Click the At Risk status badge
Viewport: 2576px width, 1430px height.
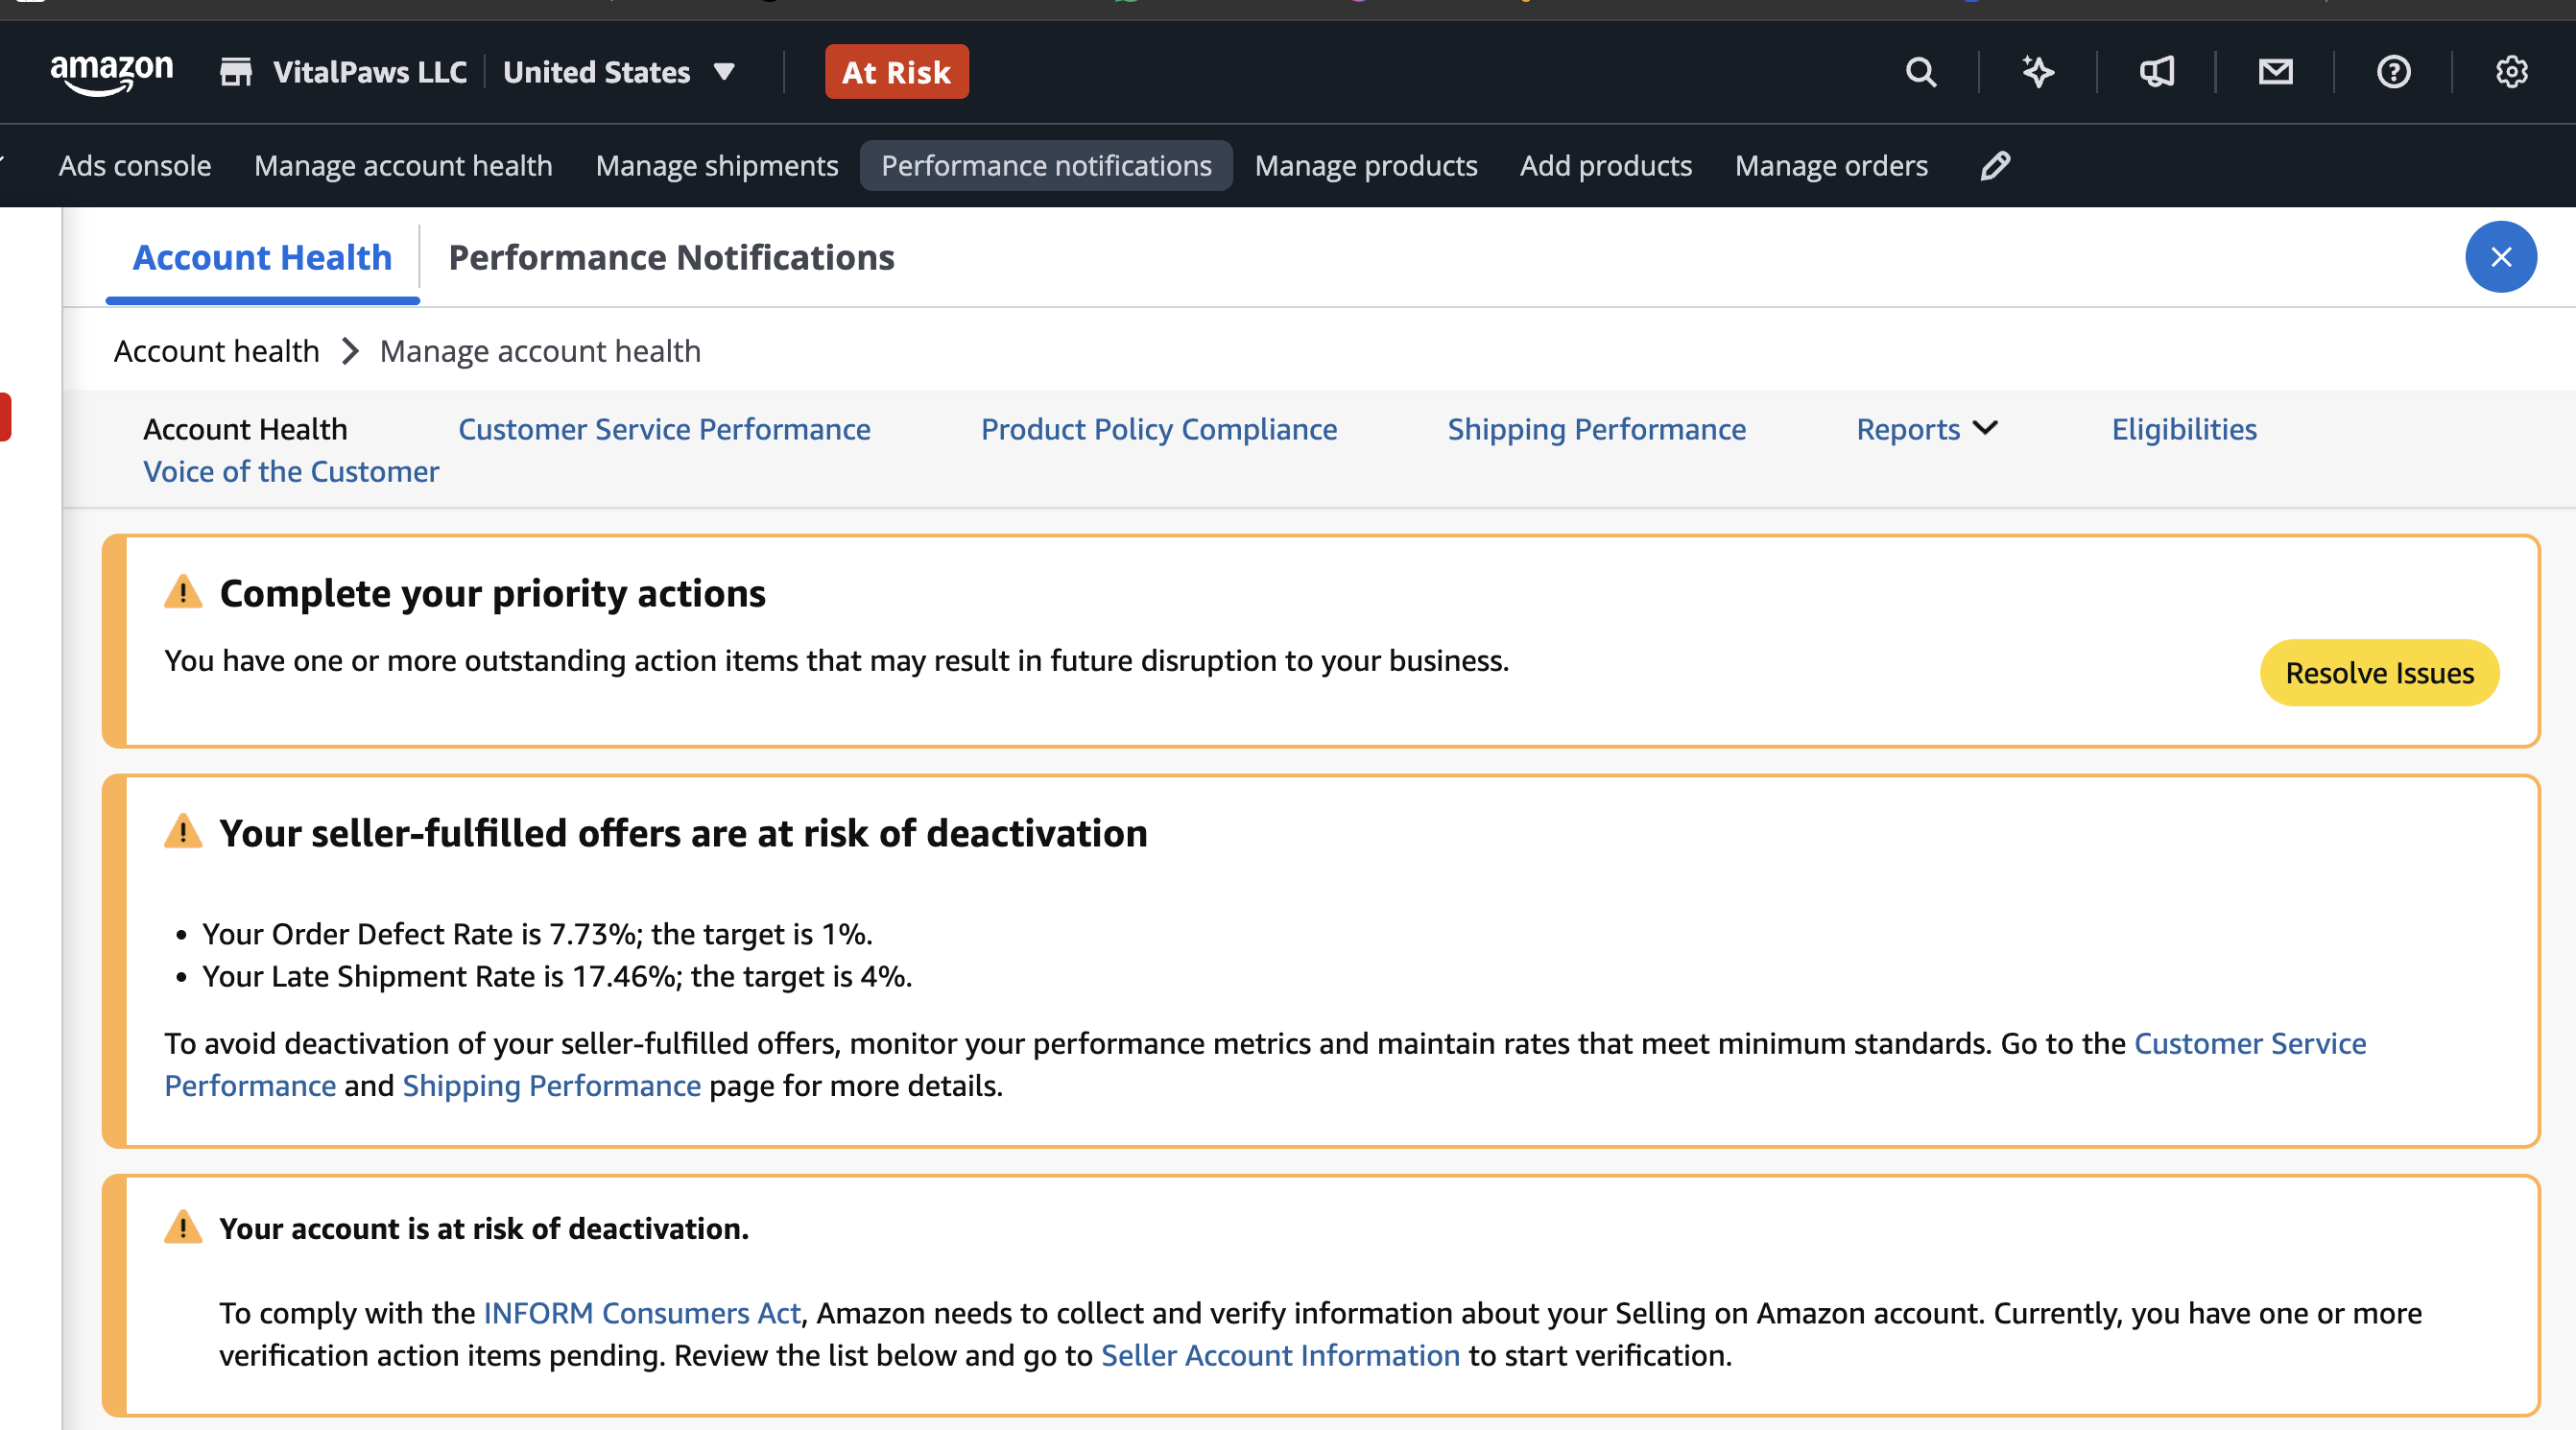coord(896,72)
